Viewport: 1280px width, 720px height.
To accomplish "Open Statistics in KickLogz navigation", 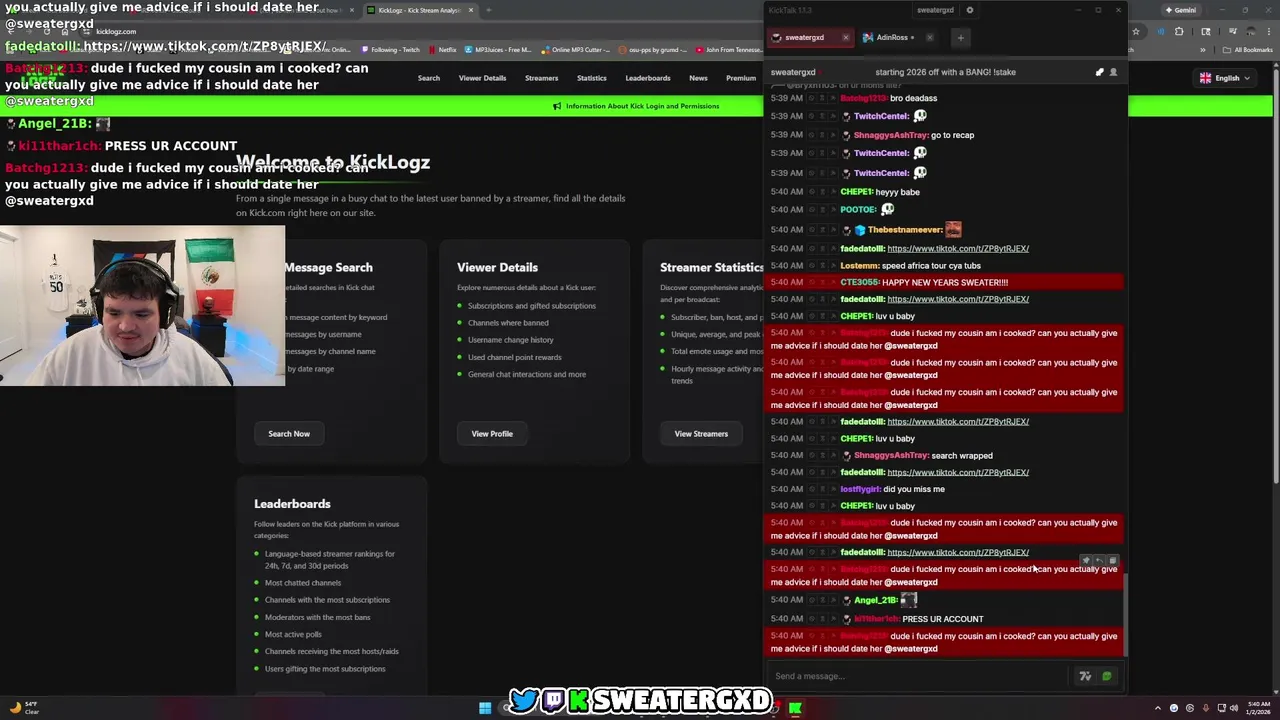I will [591, 78].
